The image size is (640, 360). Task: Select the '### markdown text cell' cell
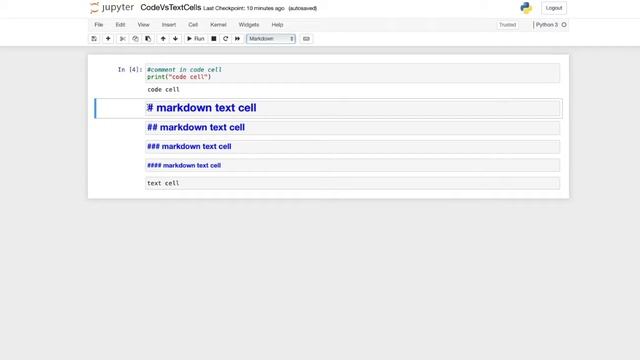(x=353, y=147)
